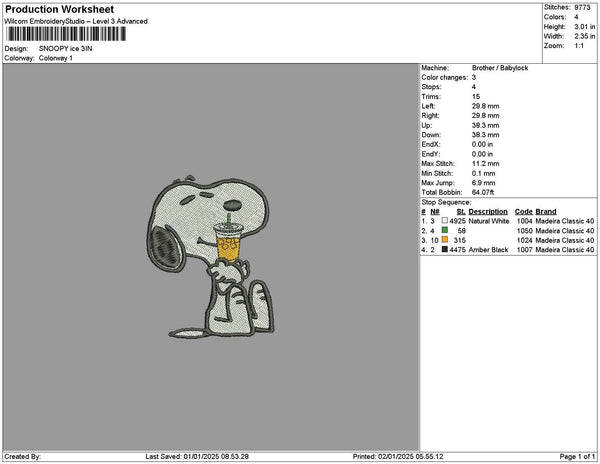The width and height of the screenshot is (600, 464).
Task: Click the Amber Black color swatch
Action: 444,249
